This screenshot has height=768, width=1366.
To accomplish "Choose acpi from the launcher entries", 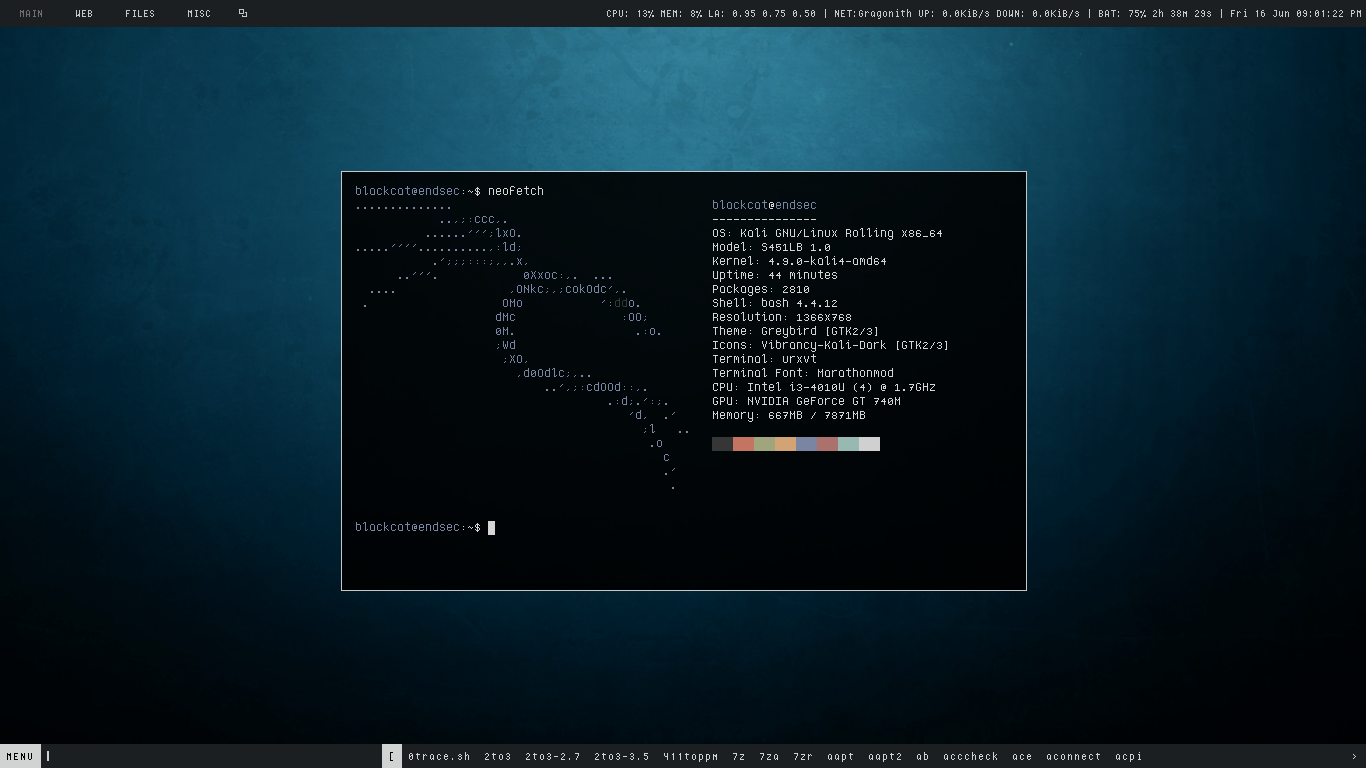I will click(1128, 757).
